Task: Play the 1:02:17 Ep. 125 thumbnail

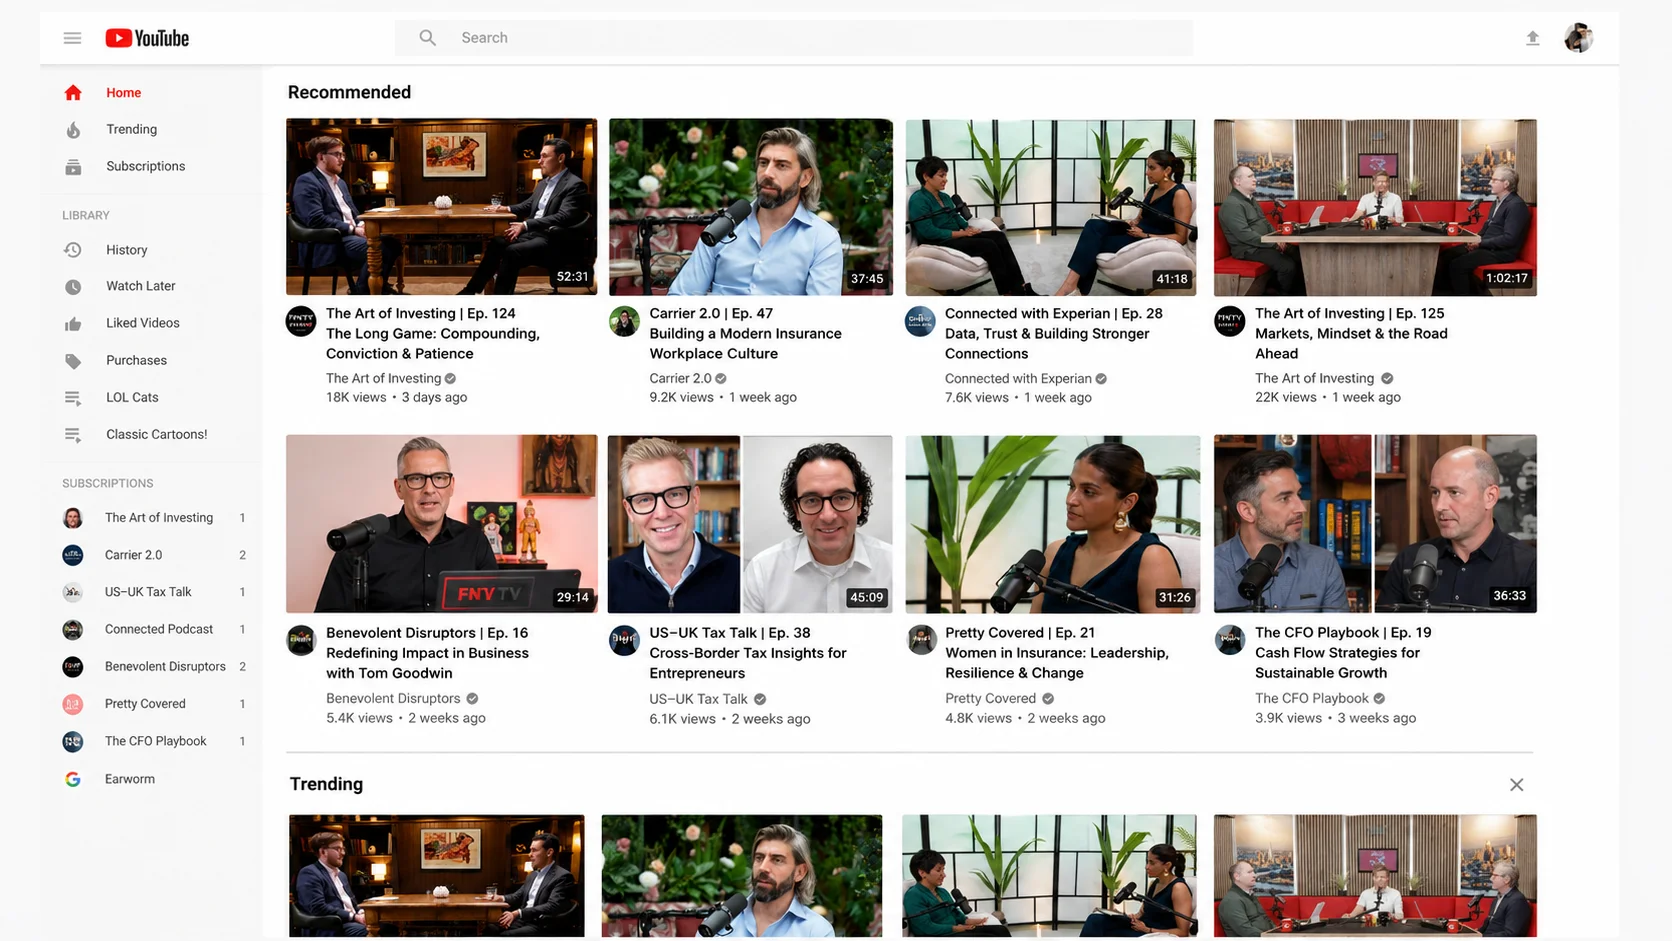Action: point(1375,207)
